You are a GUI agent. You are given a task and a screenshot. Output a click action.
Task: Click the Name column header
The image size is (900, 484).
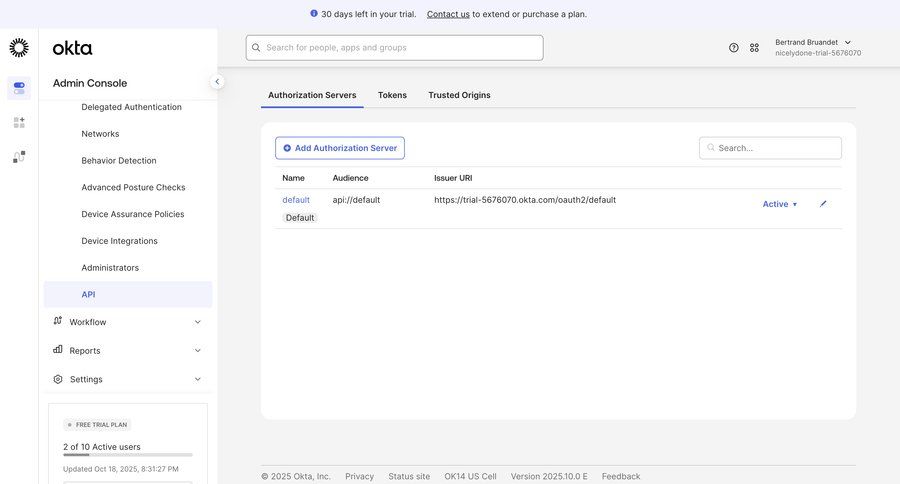pos(293,178)
